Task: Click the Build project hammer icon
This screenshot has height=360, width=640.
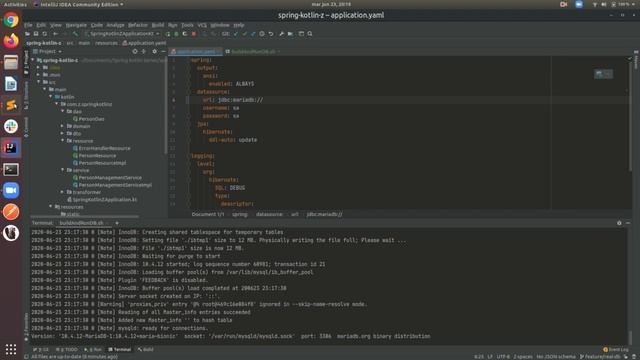Action: (x=75, y=34)
